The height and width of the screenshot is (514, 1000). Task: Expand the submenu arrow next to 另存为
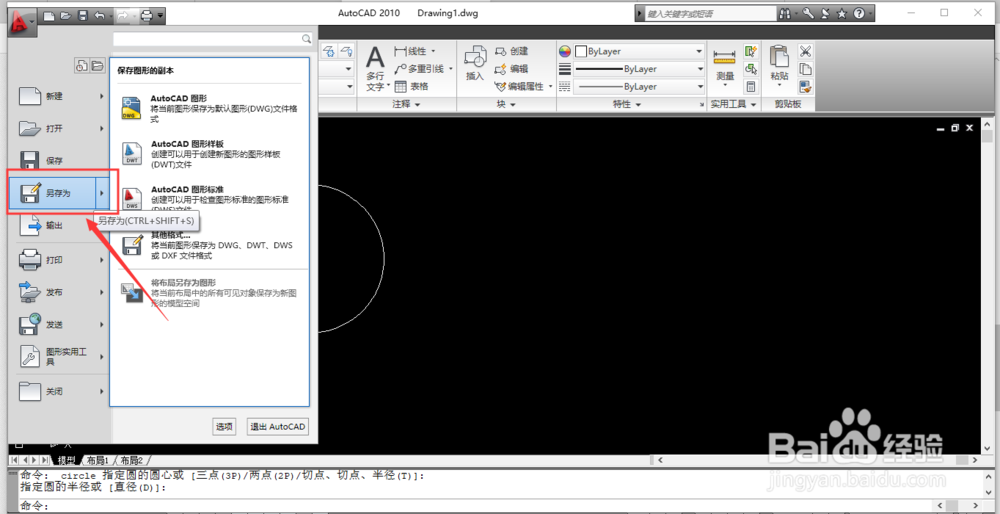point(101,192)
